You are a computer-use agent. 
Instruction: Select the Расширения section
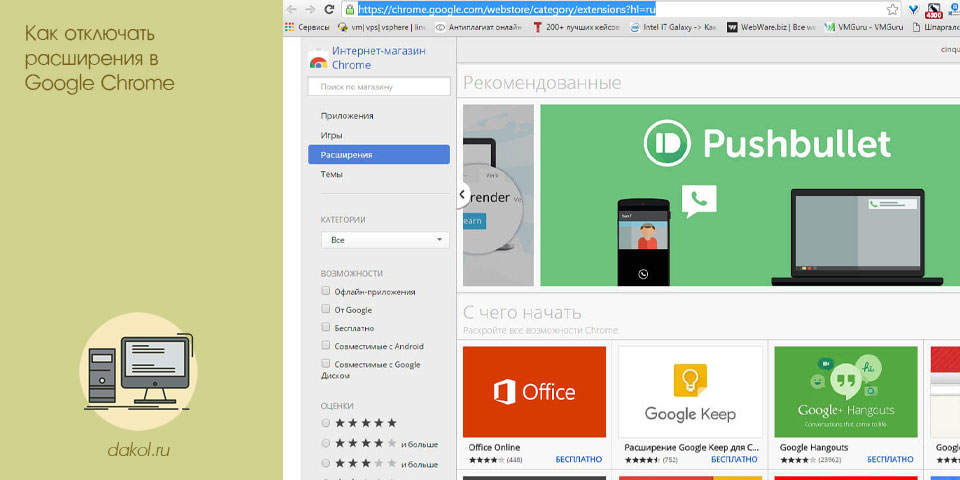tap(379, 155)
